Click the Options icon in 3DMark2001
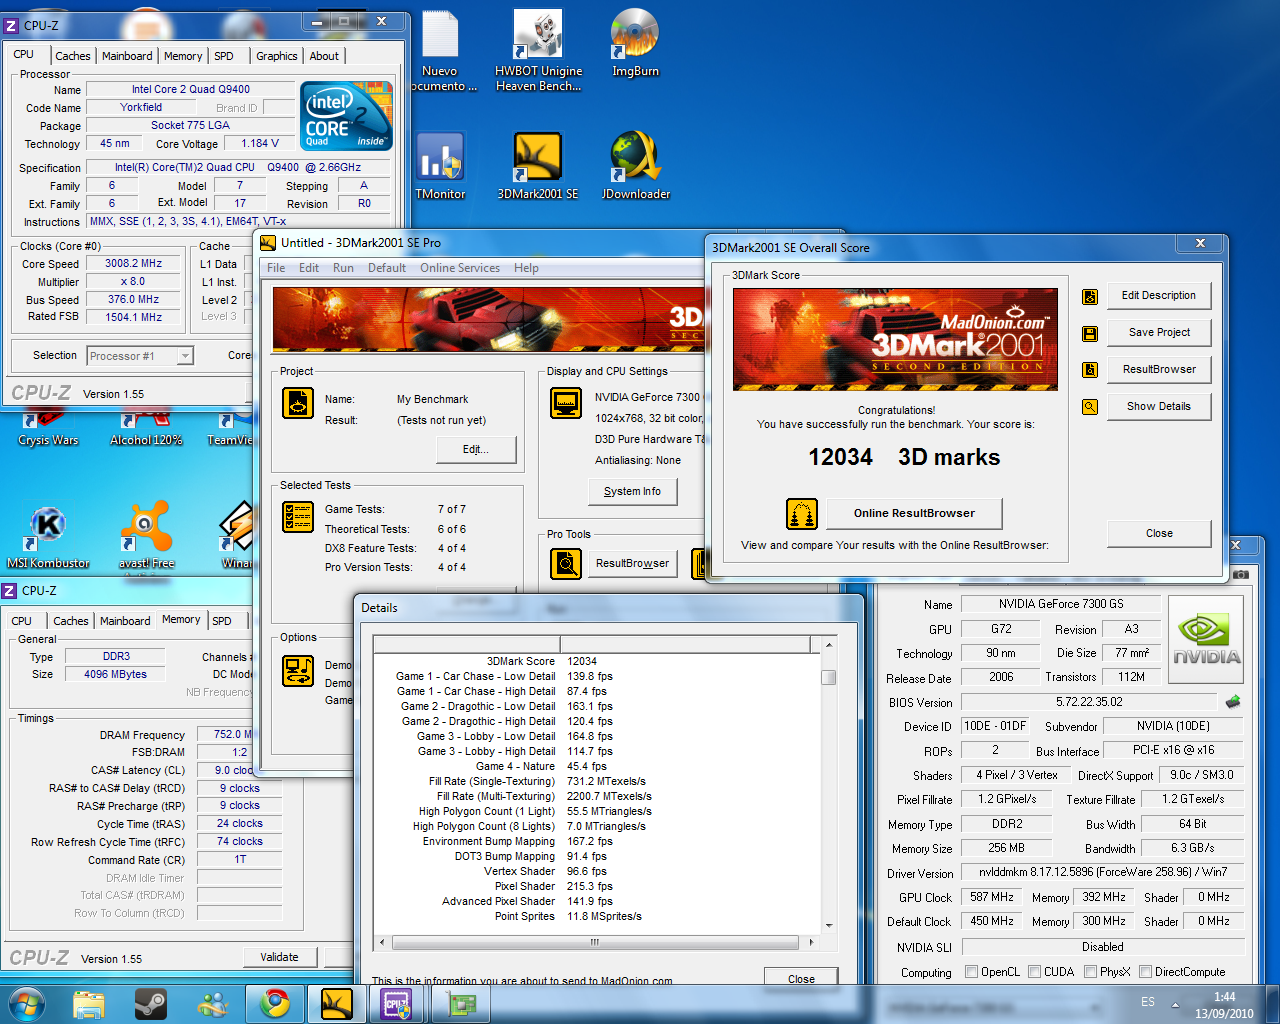Viewport: 1280px width, 1024px height. (x=298, y=671)
